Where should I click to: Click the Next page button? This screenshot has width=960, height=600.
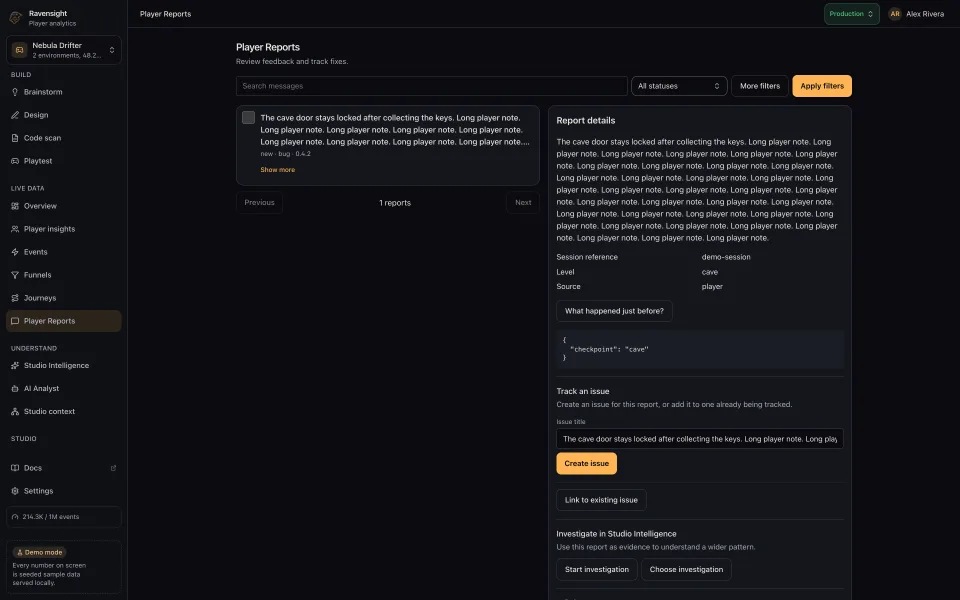pyautogui.click(x=523, y=203)
